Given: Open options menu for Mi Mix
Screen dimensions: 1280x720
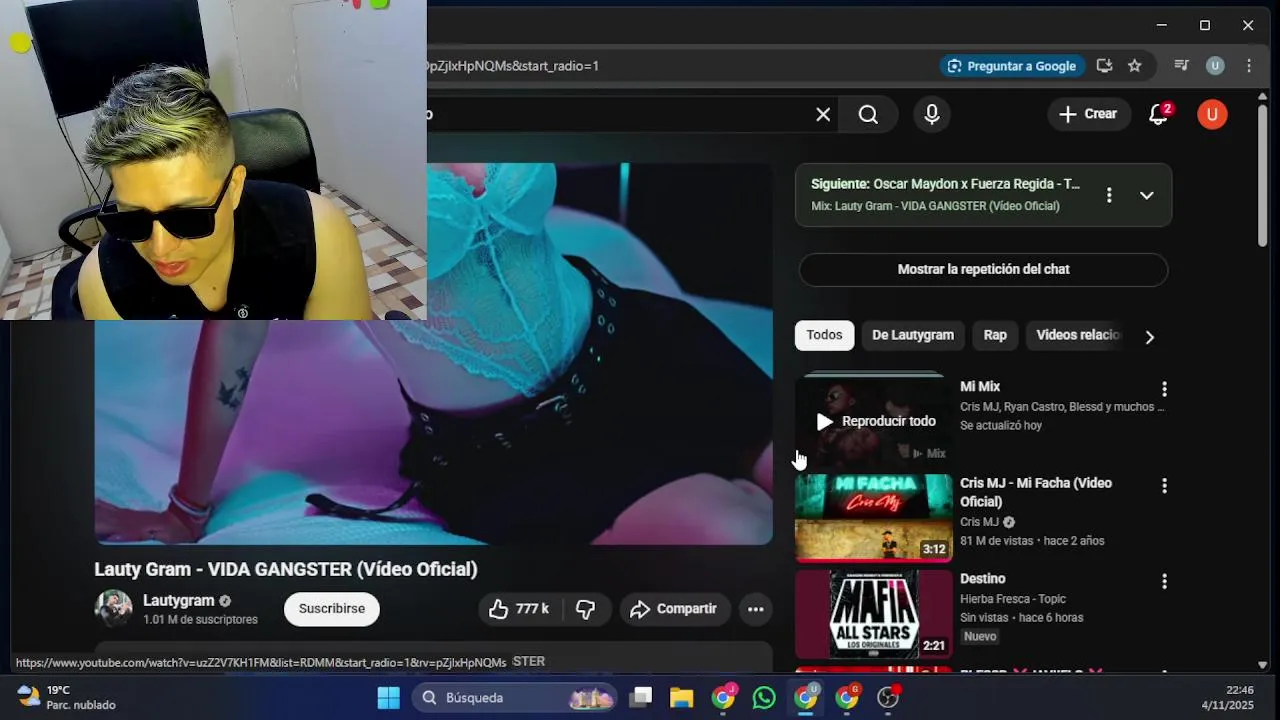Looking at the screenshot, I should (x=1164, y=389).
